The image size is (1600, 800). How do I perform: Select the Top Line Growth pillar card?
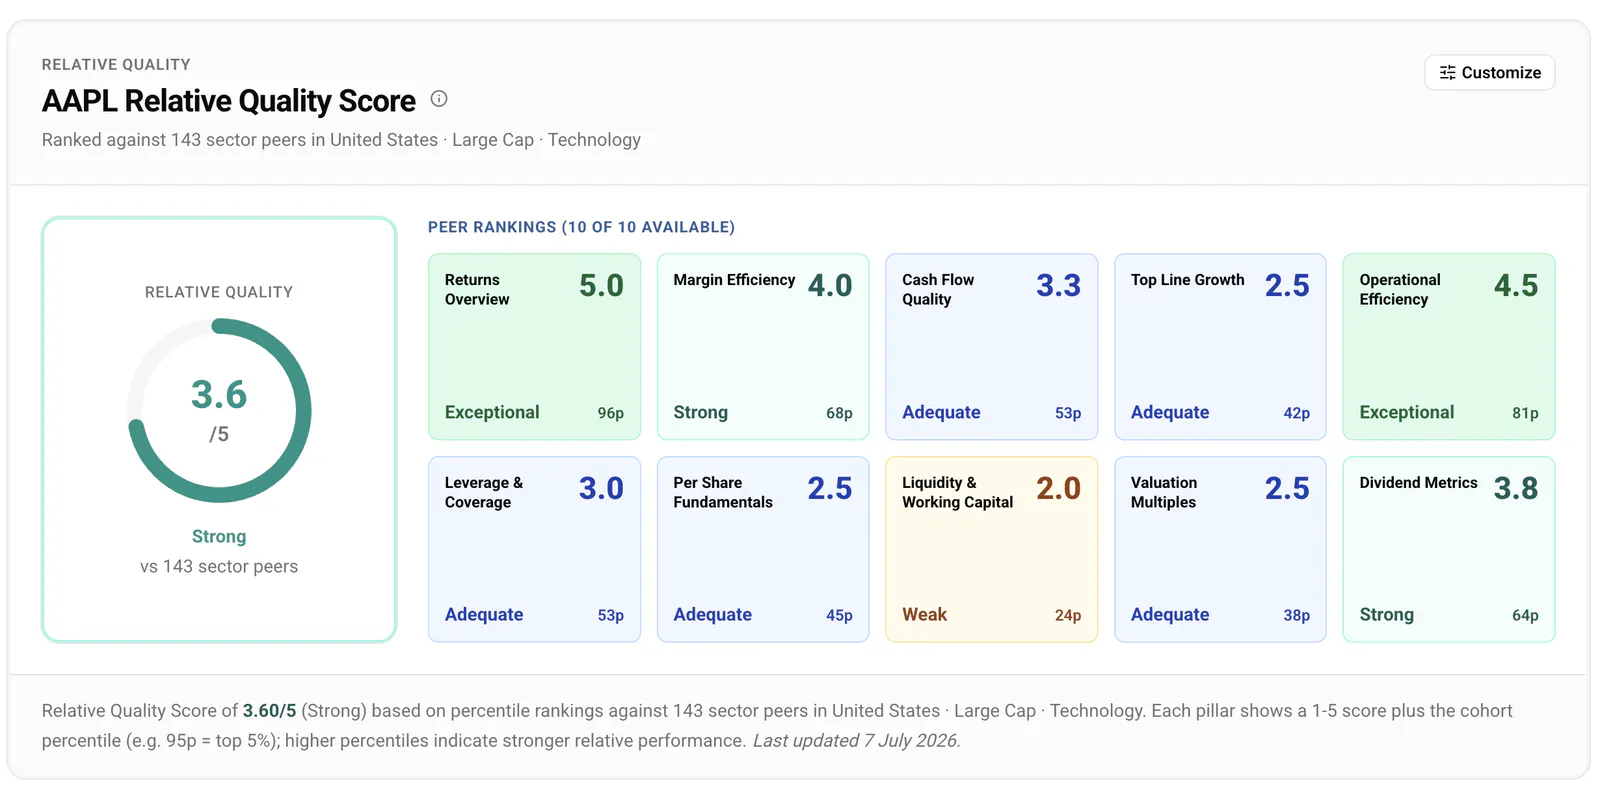tap(1220, 347)
